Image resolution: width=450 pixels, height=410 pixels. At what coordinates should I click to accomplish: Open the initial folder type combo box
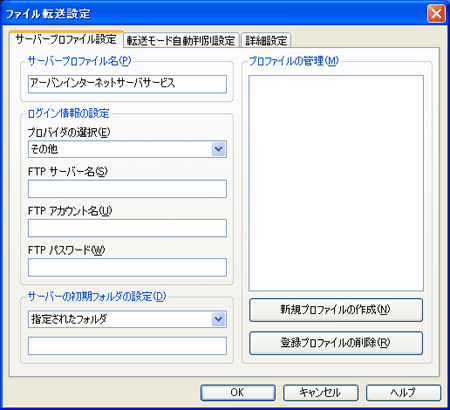127,319
